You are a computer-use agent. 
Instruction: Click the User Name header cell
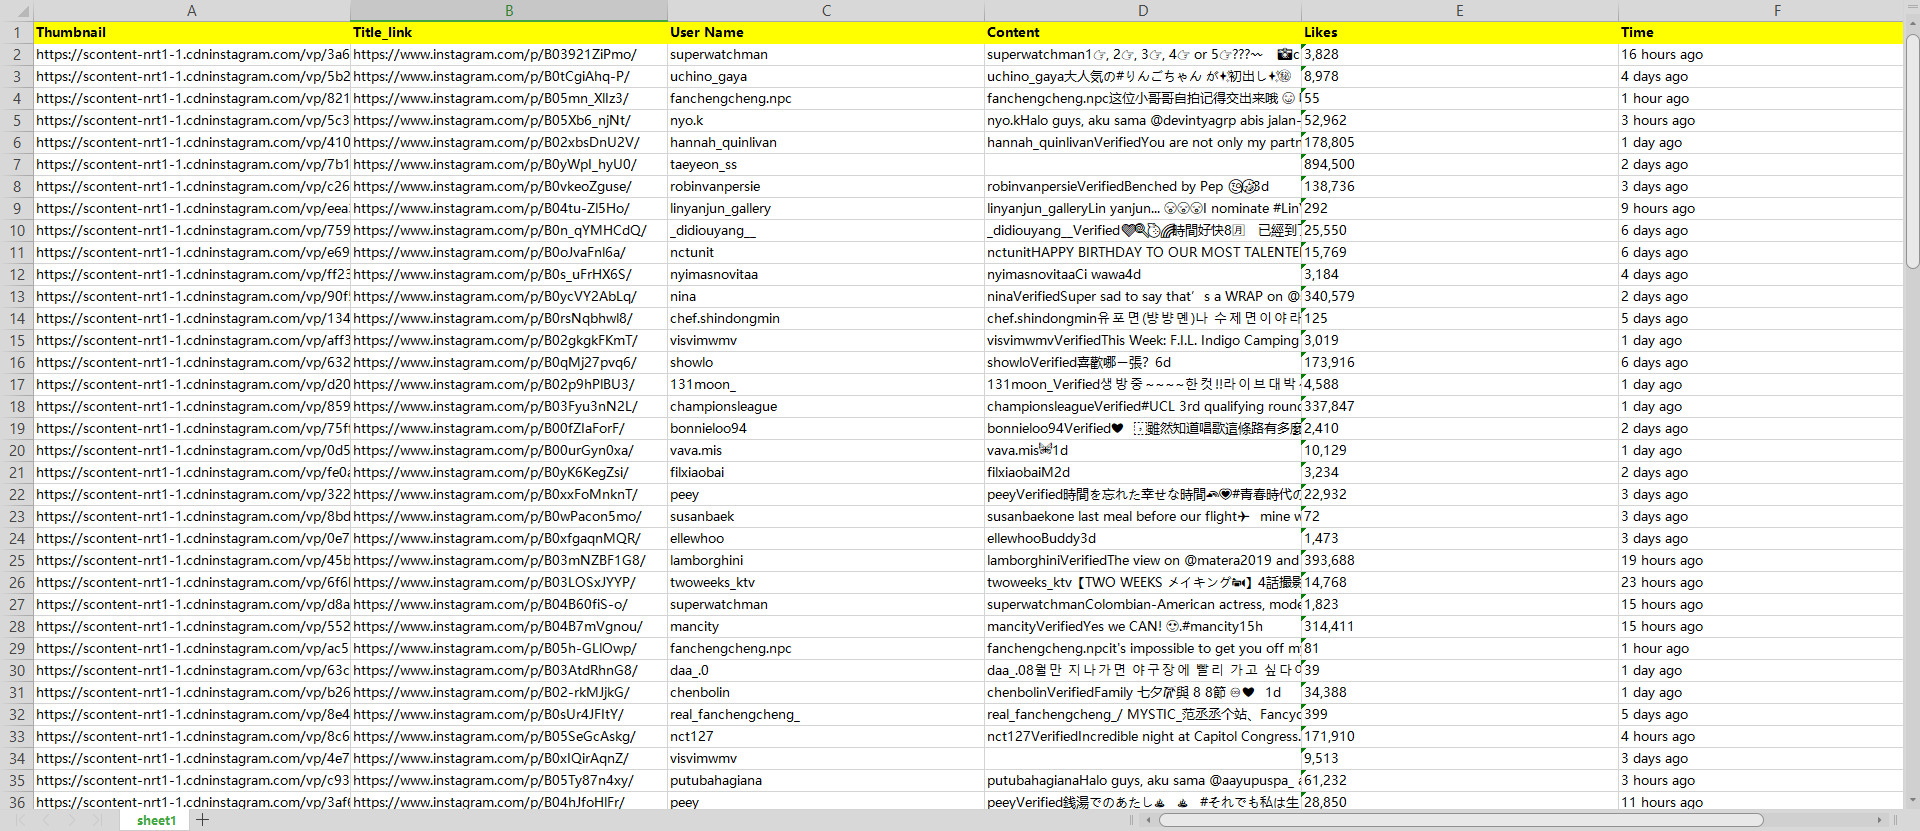(826, 32)
